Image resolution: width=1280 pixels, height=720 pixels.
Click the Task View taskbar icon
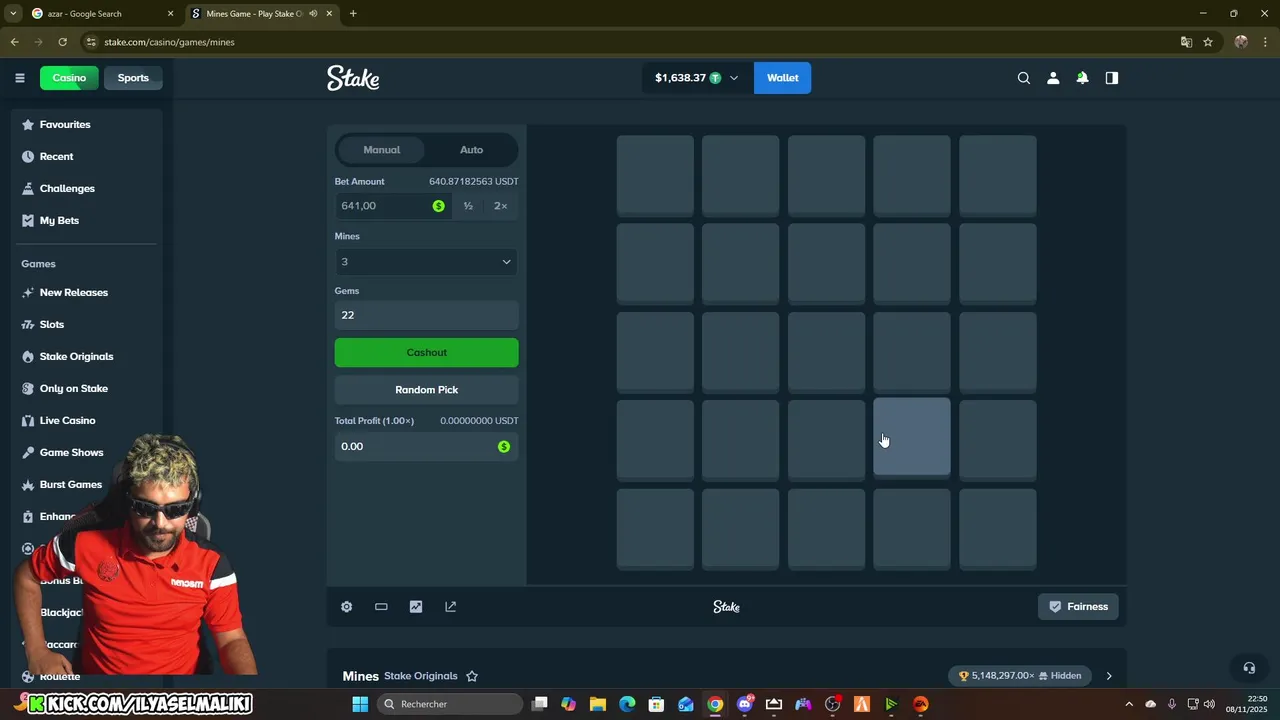click(x=539, y=704)
